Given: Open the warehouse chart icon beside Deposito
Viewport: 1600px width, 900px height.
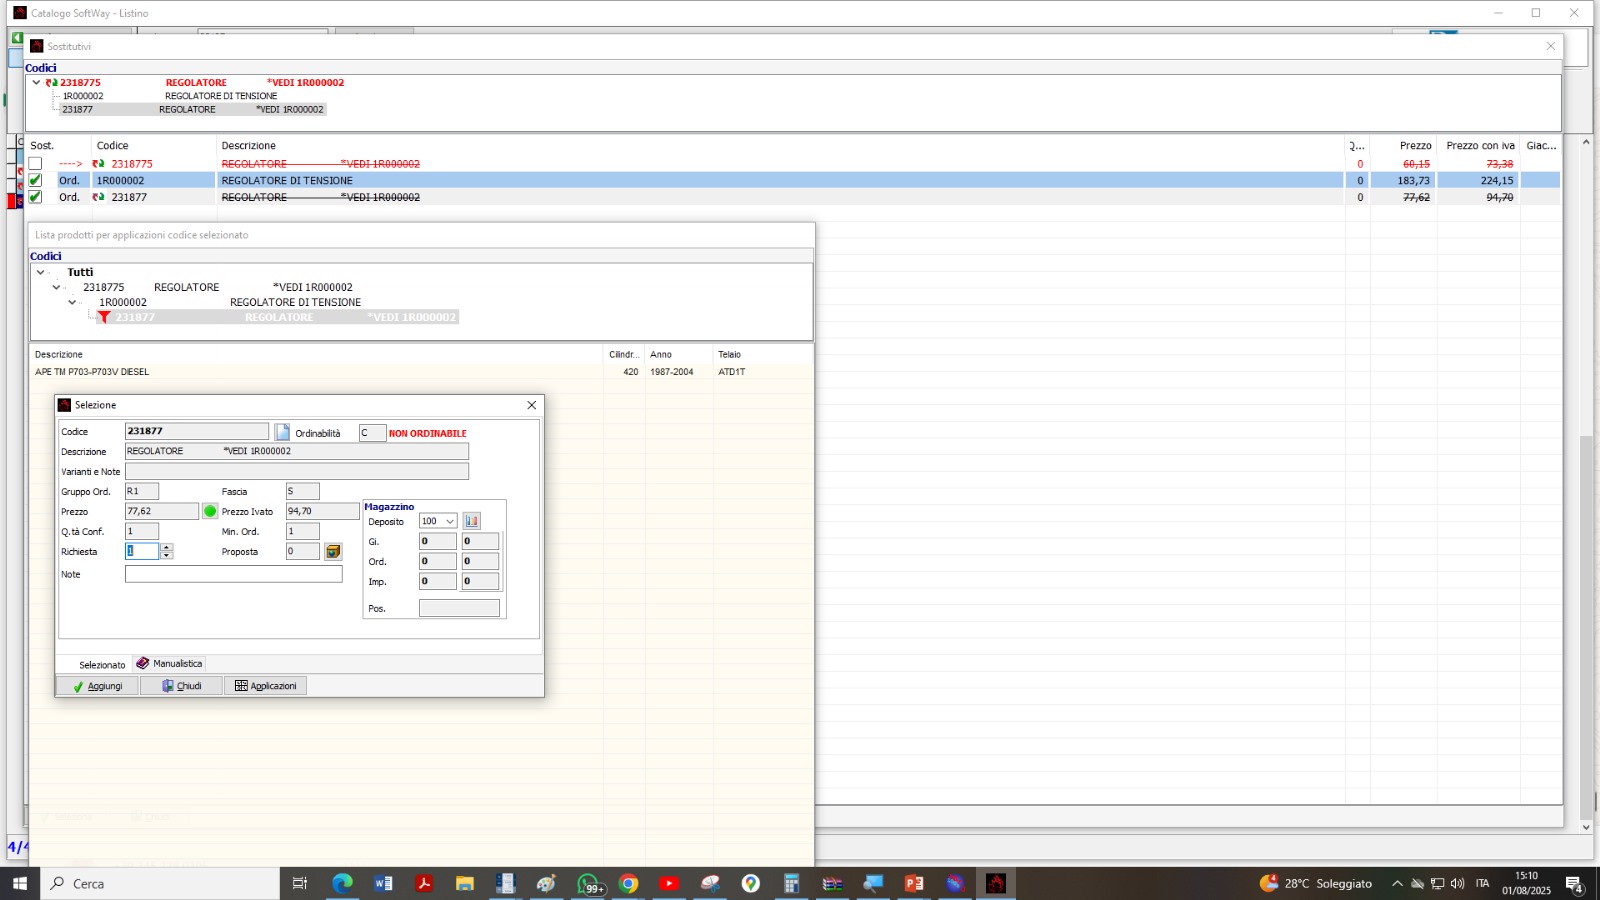Looking at the screenshot, I should pyautogui.click(x=471, y=521).
